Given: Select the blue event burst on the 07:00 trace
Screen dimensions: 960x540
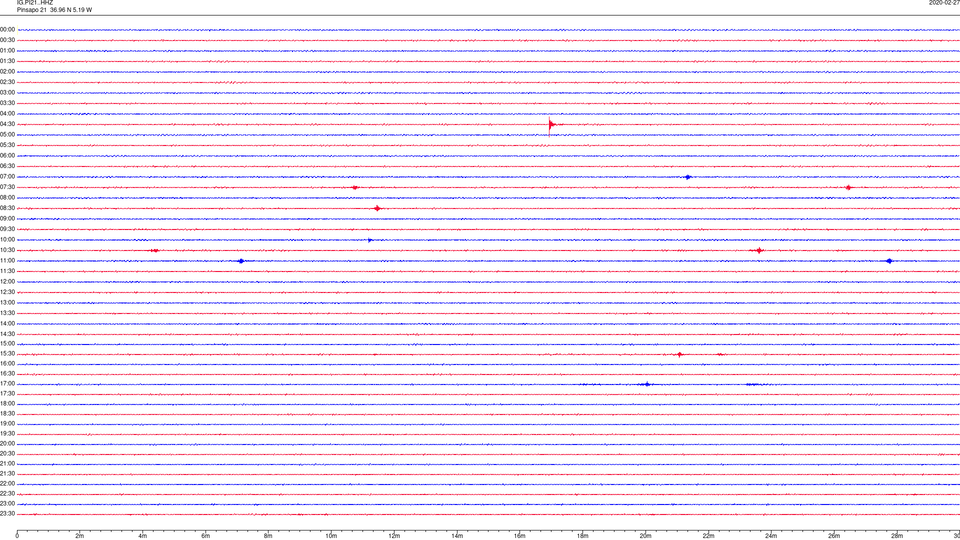Looking at the screenshot, I should coord(688,177).
